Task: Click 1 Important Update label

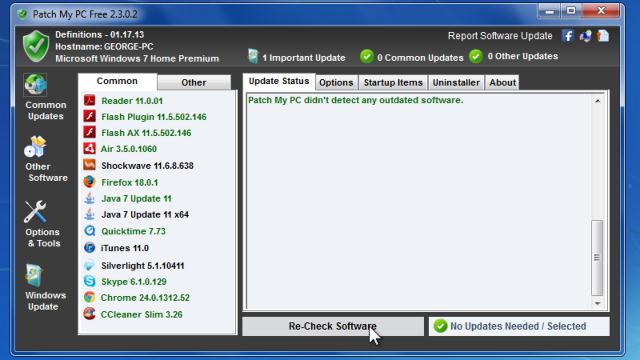Action: (x=304, y=58)
